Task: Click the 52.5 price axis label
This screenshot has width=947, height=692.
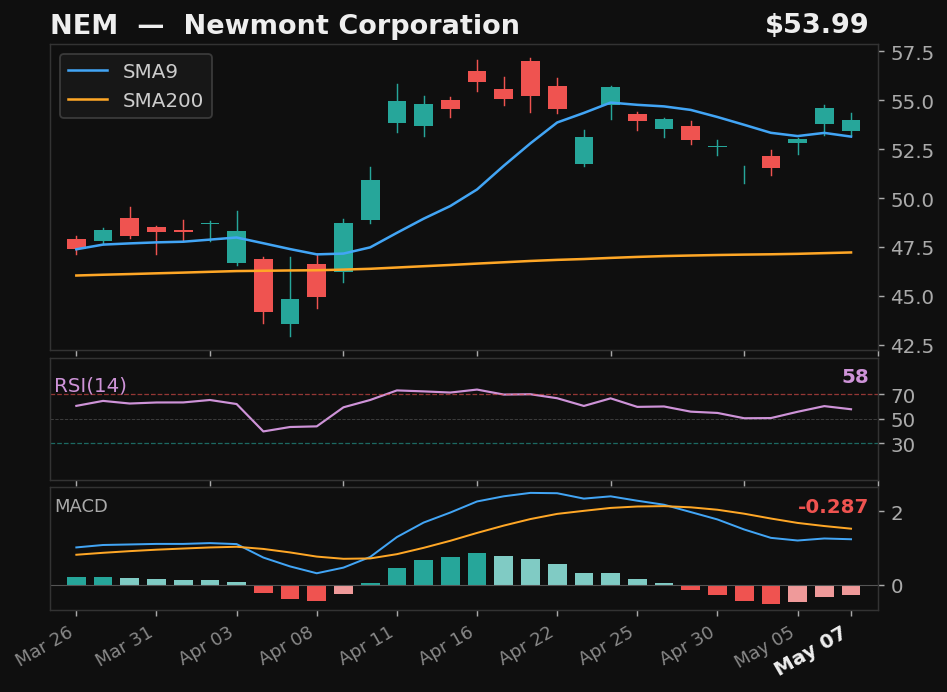Action: click(x=912, y=151)
